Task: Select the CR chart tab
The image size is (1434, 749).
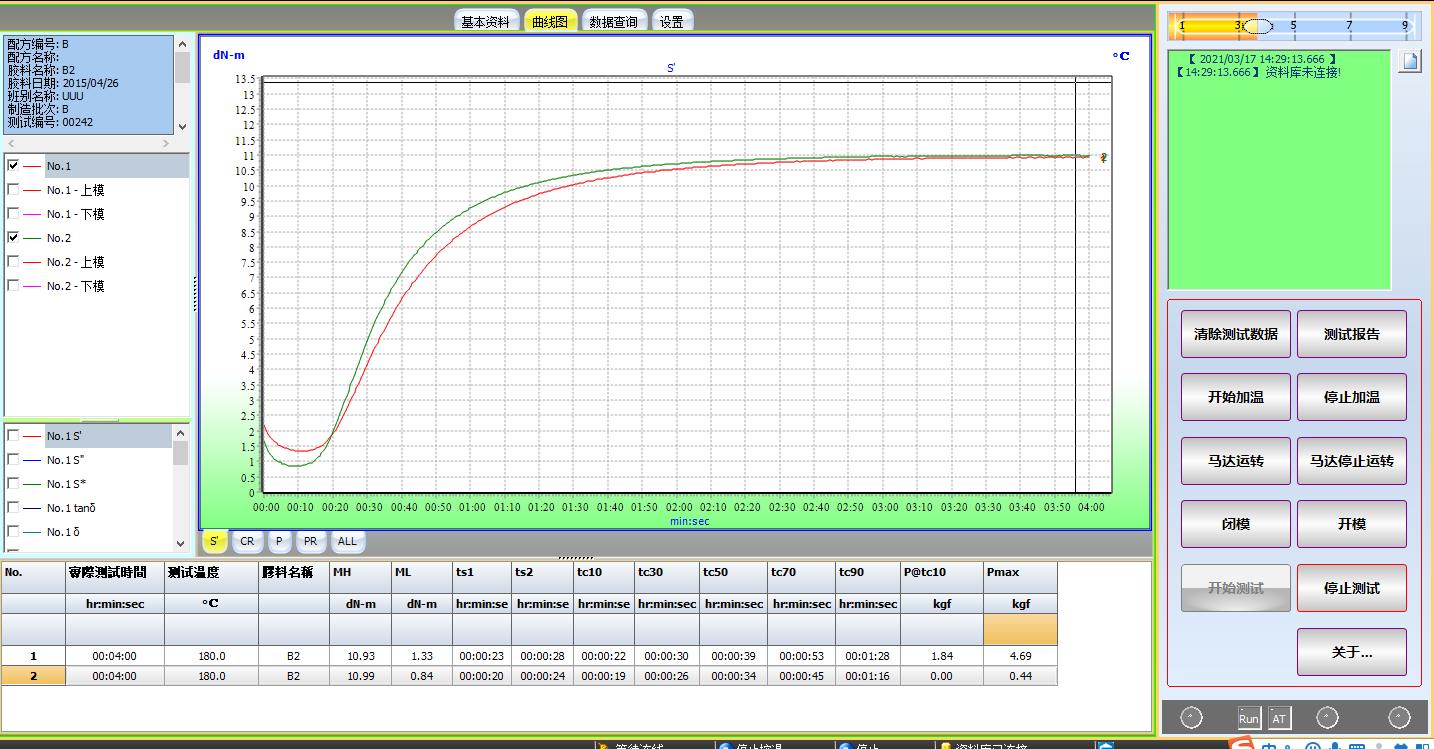Action: click(247, 541)
